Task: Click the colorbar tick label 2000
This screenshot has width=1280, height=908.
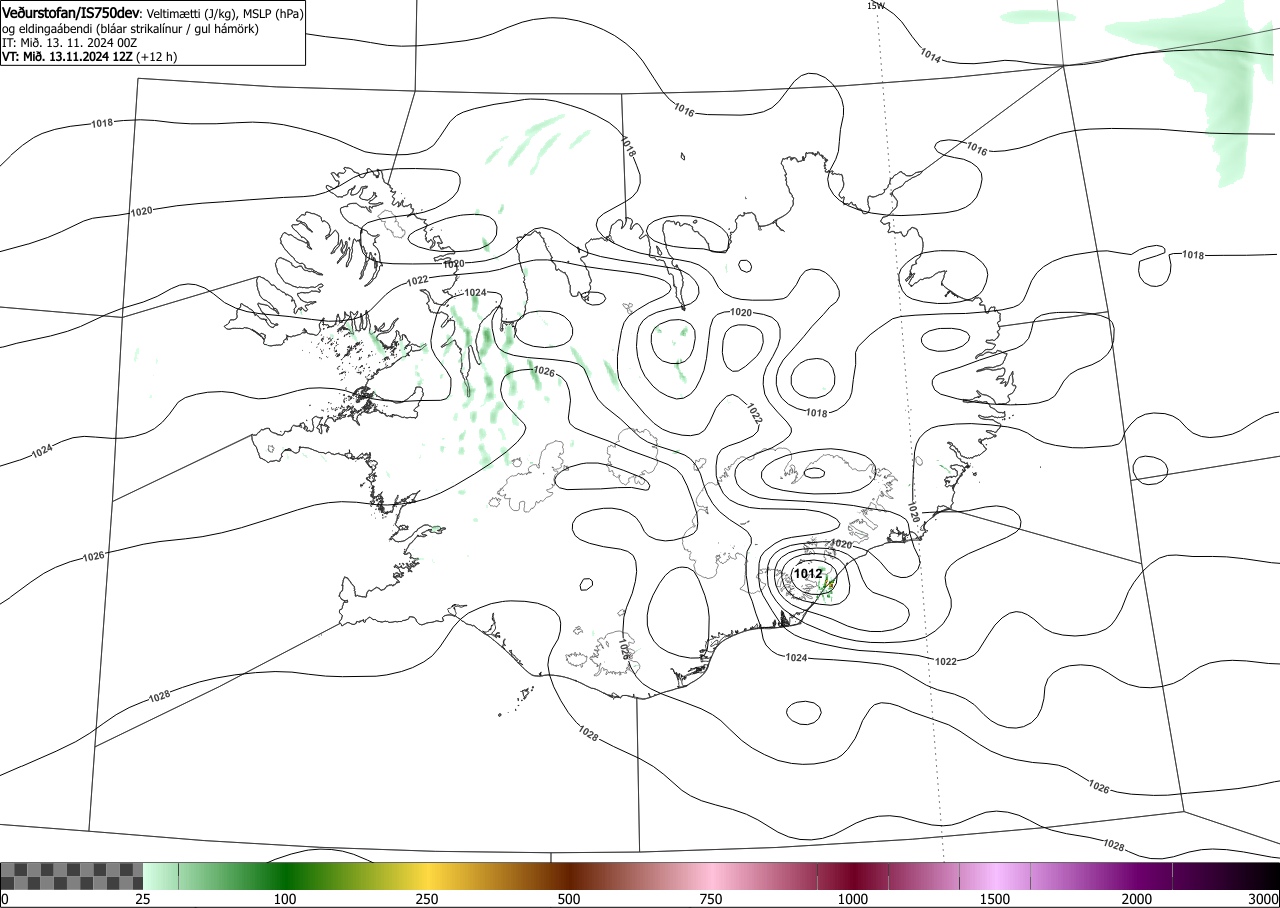Action: point(1137,899)
